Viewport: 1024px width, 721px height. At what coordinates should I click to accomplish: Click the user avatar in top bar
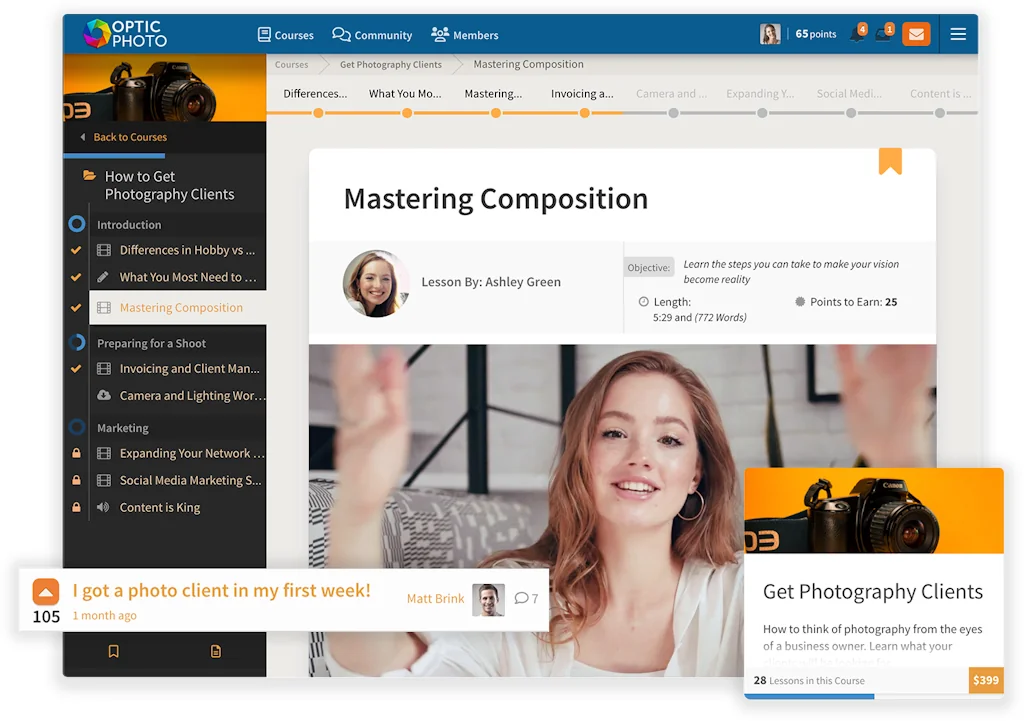(770, 34)
